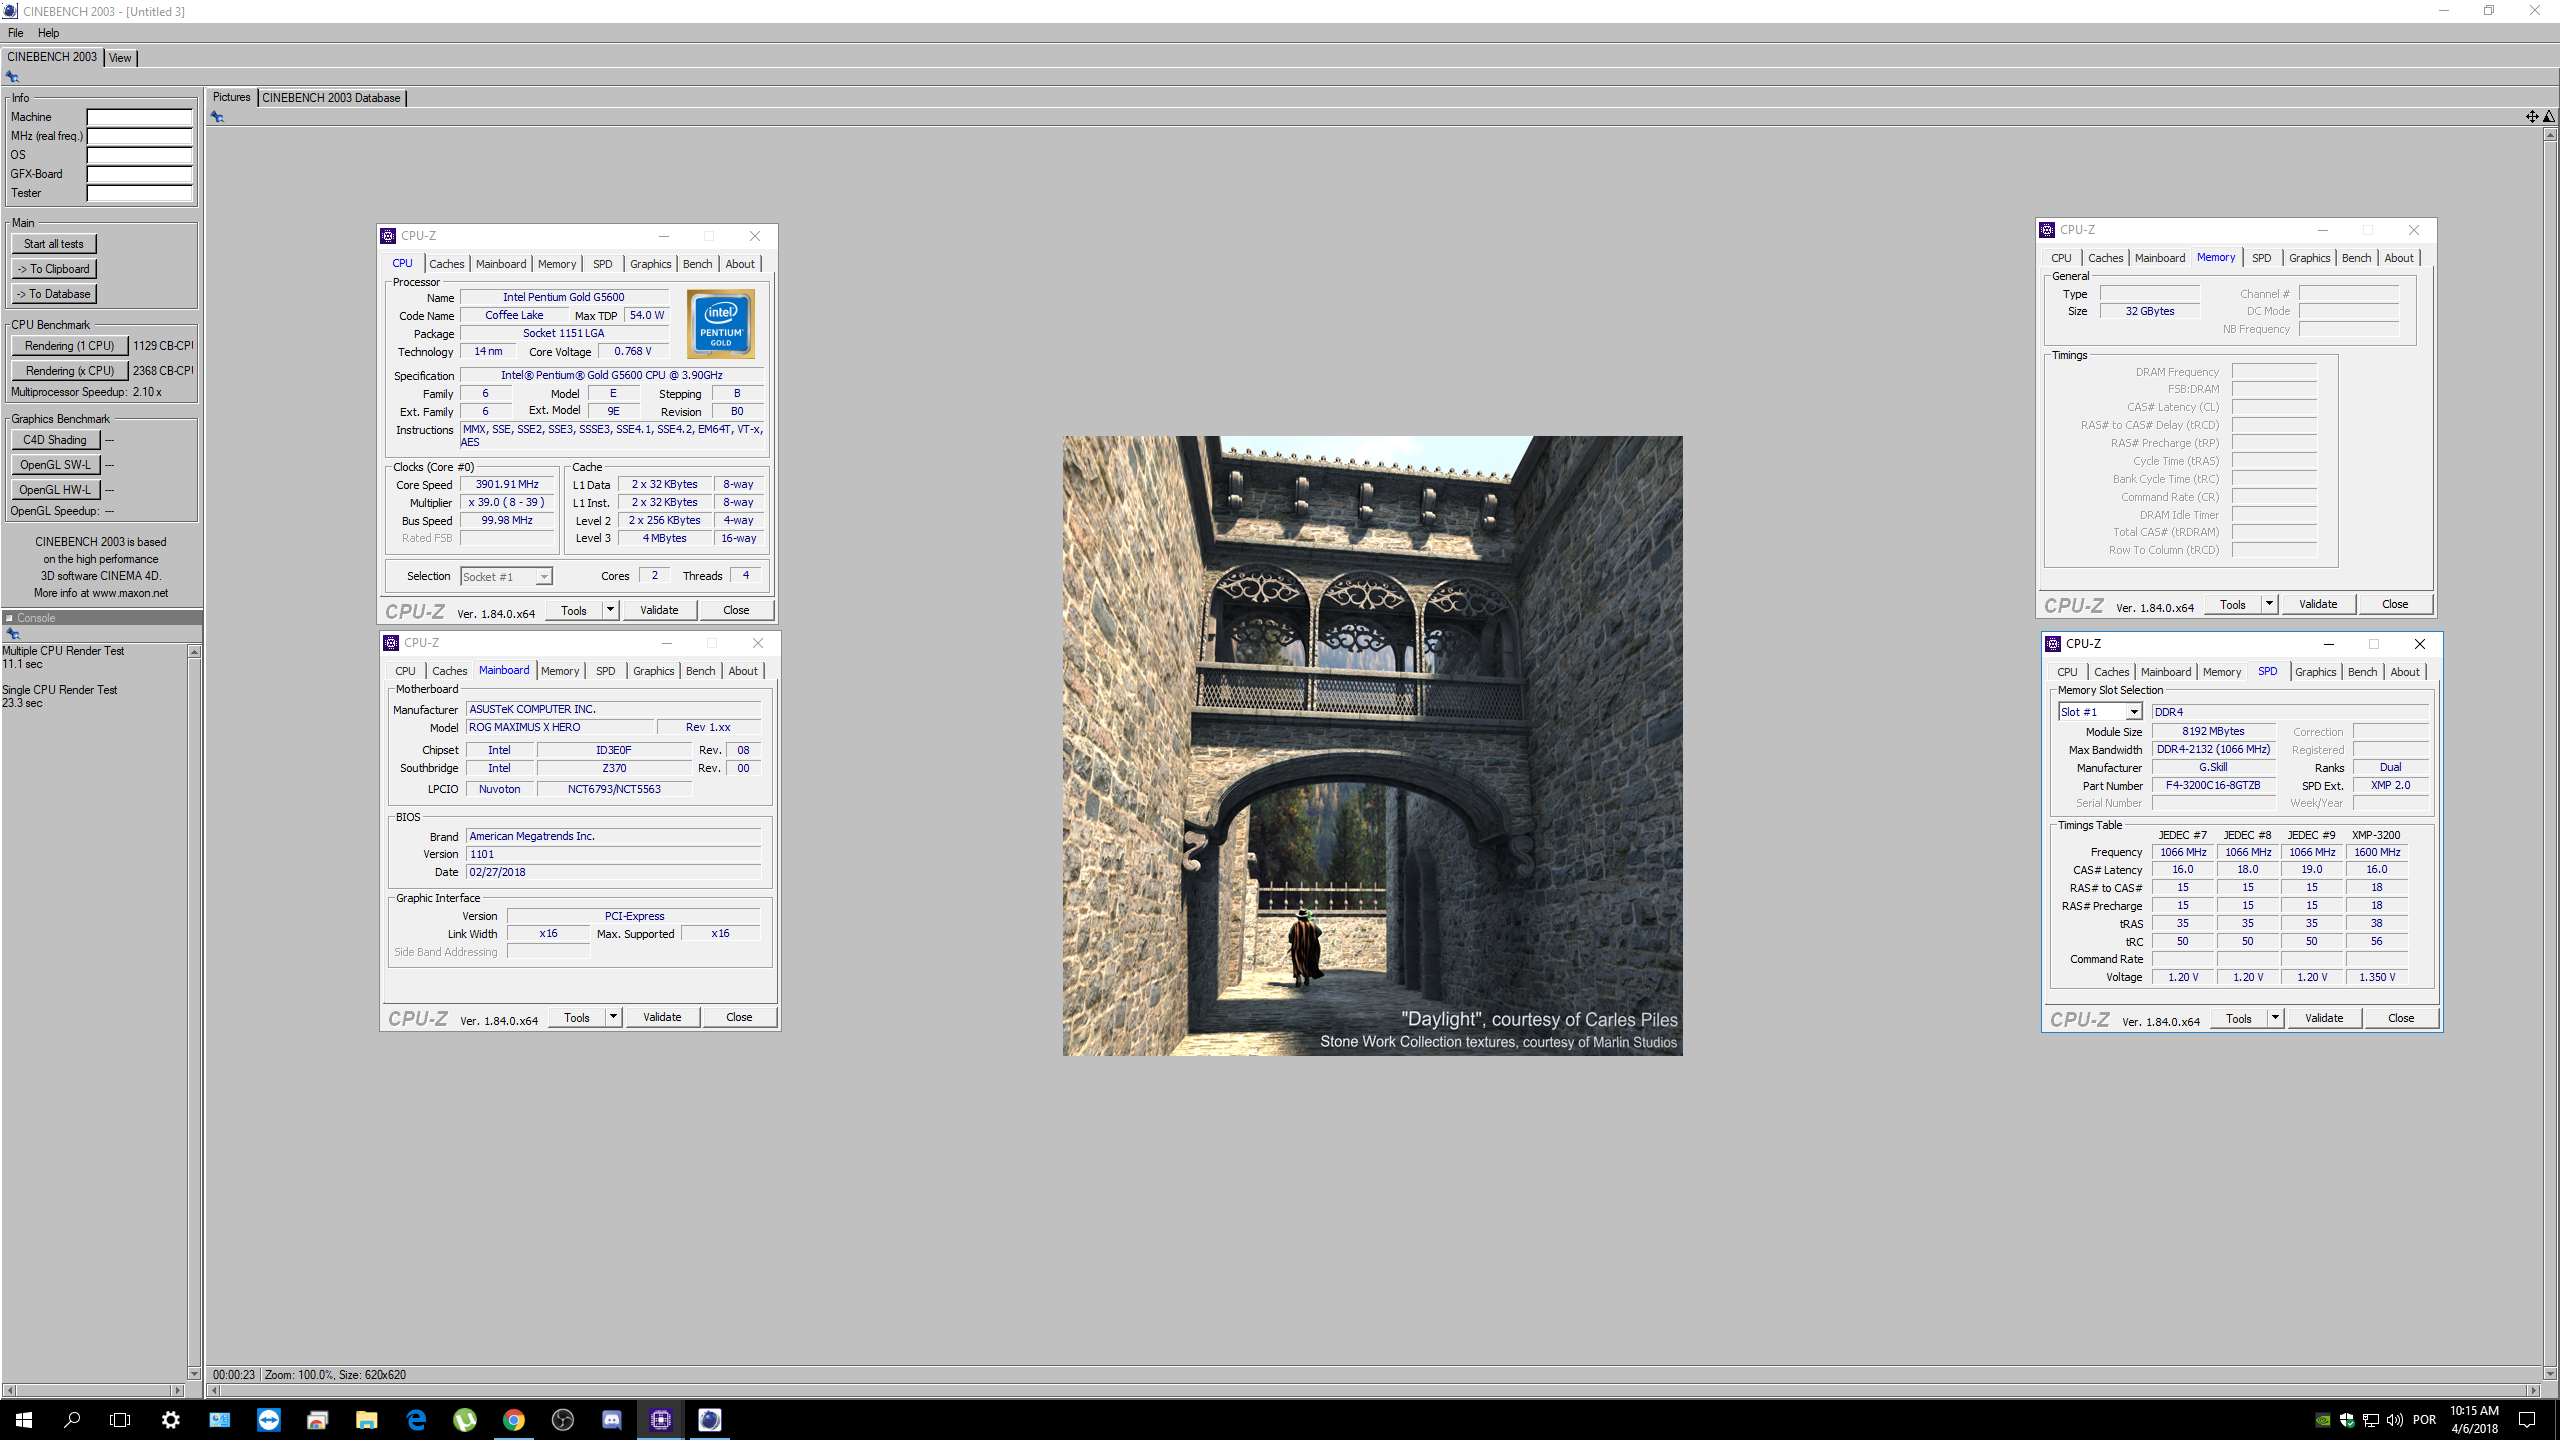This screenshot has height=1440, width=2560.
Task: Open Graphics tab in CPU-Z Memory window
Action: (x=2309, y=258)
